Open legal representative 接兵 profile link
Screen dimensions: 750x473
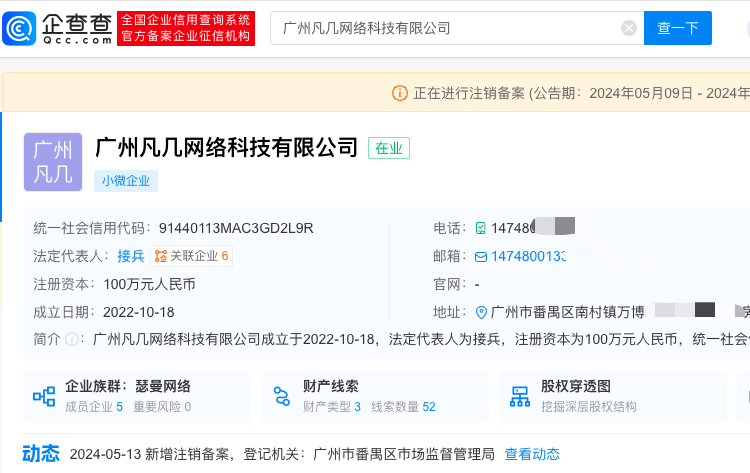131,256
